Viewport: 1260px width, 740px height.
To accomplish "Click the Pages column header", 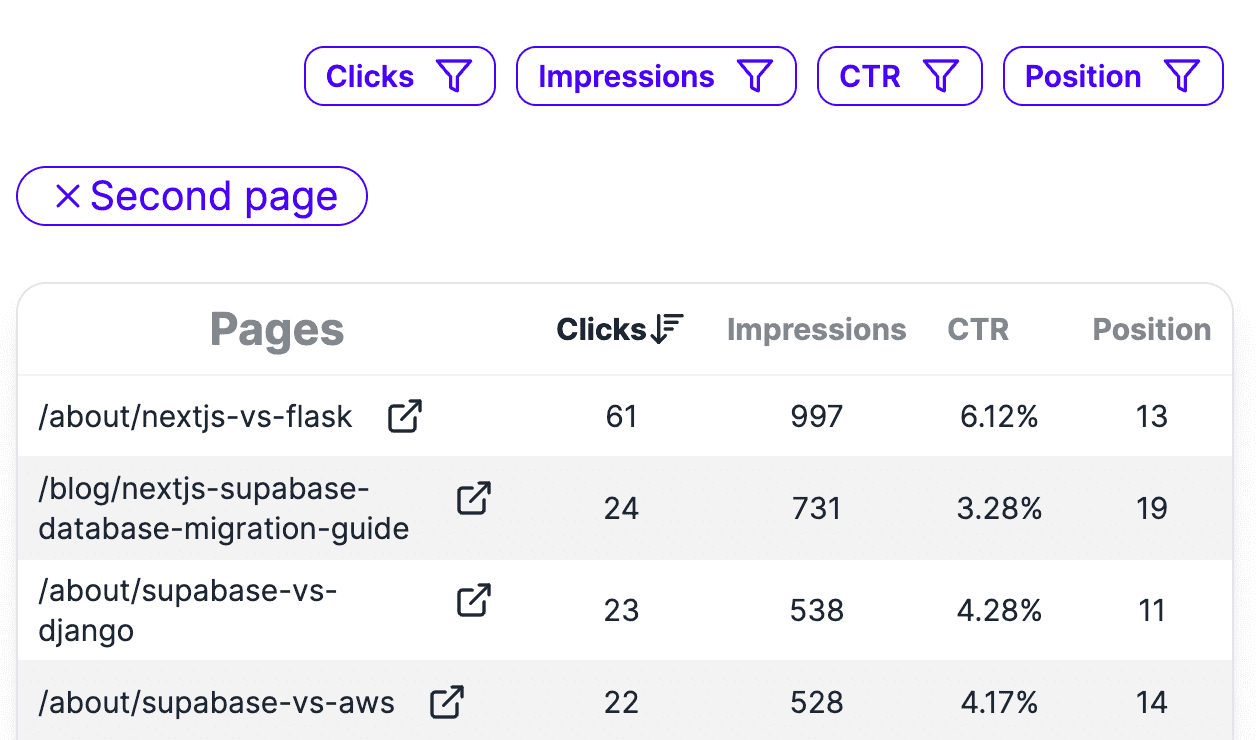I will [277, 330].
